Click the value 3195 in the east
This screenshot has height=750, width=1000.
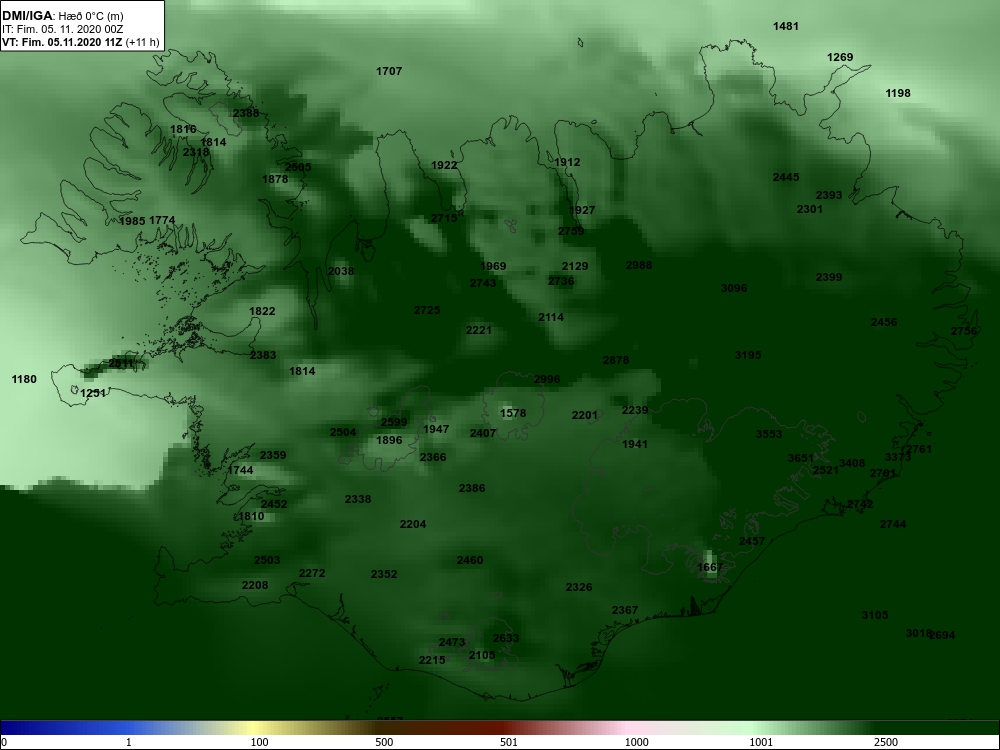748,355
